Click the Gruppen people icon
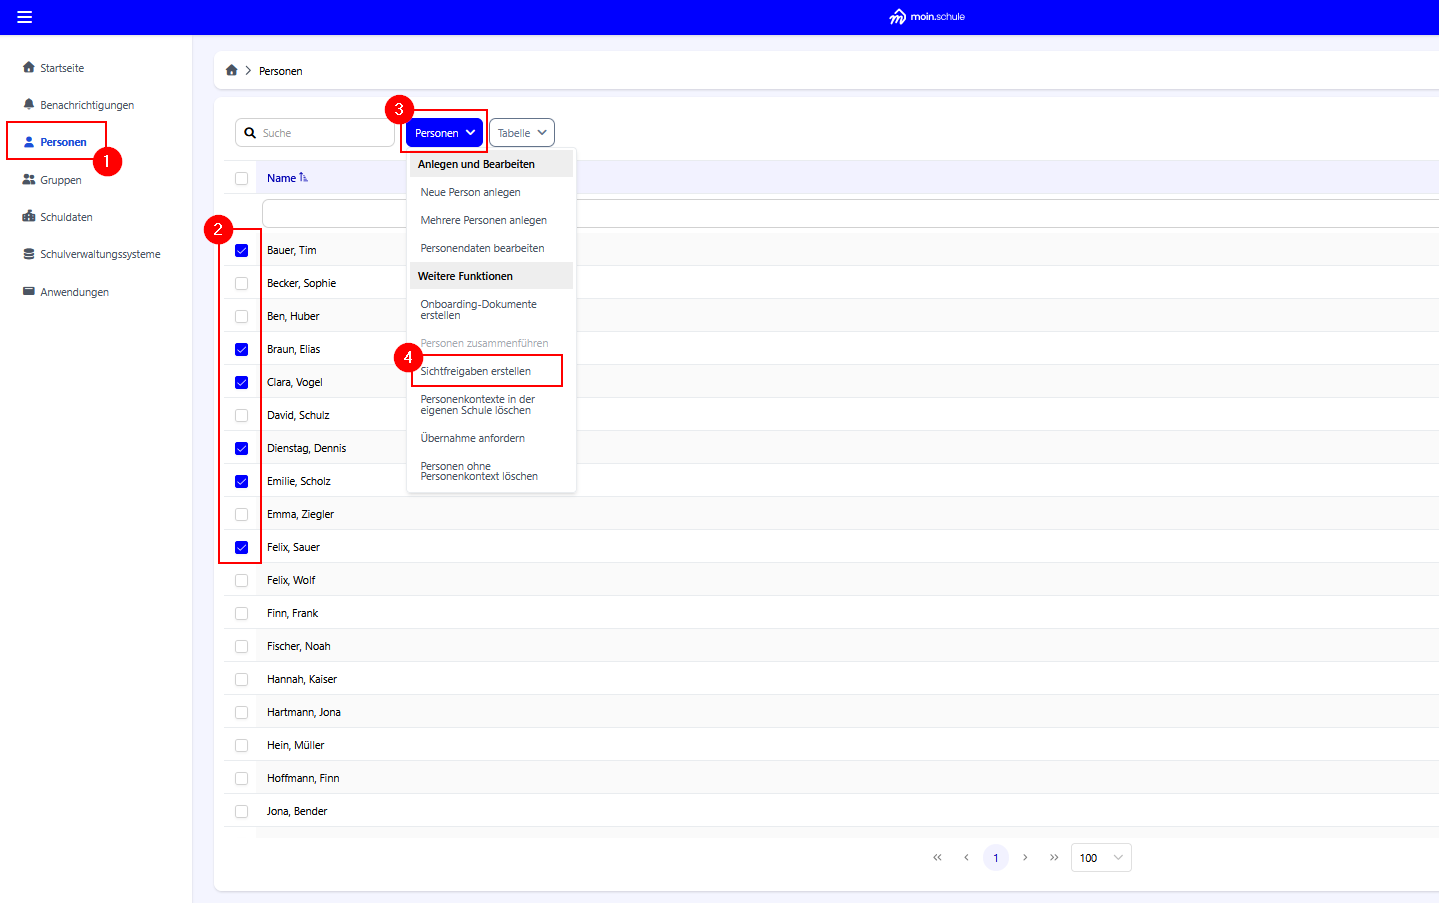The image size is (1439, 903). tap(29, 180)
